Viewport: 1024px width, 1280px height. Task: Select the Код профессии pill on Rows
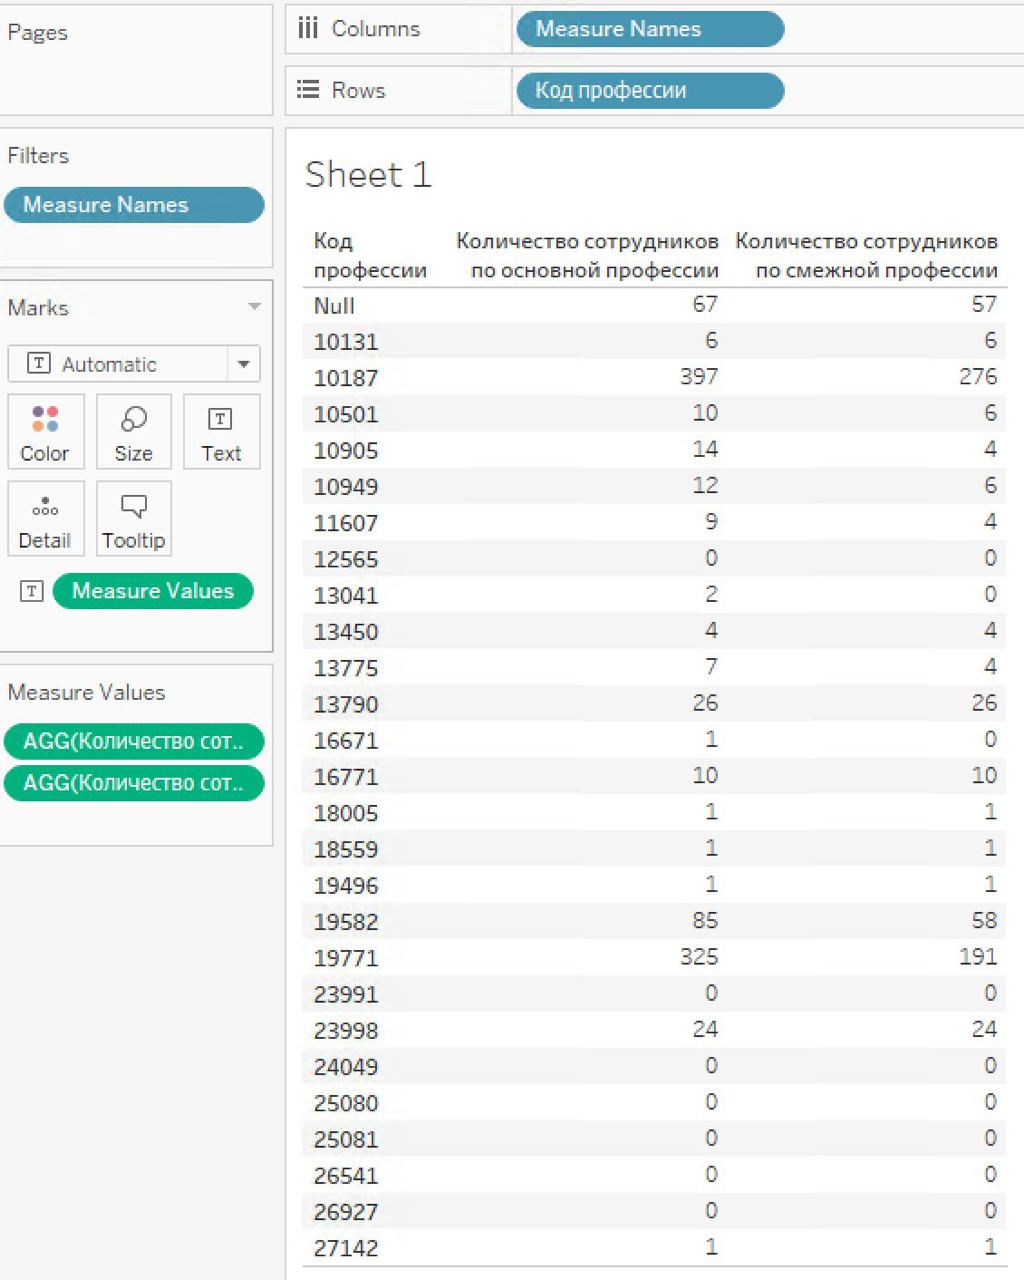[x=650, y=90]
